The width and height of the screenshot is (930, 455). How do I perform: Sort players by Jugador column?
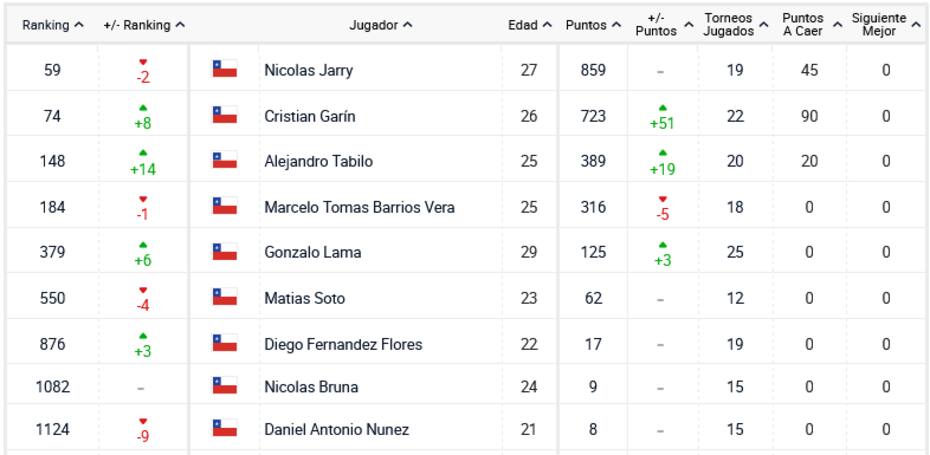tap(381, 25)
